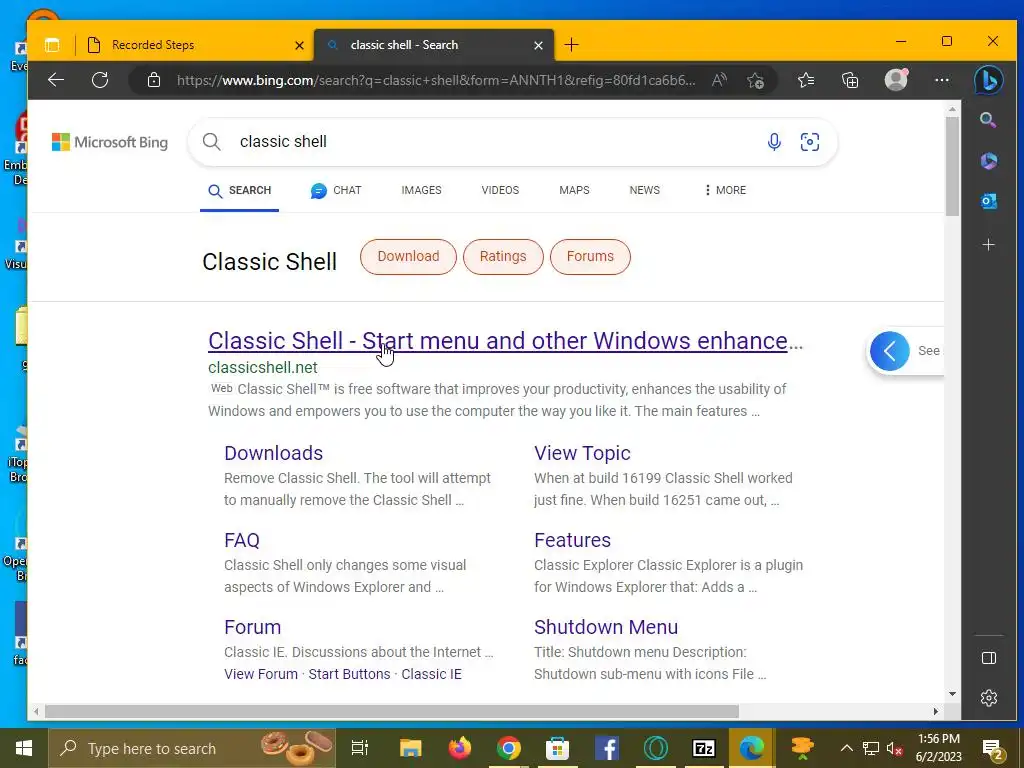Open Edge Settings and more menu
The image size is (1024, 768).
tap(942, 80)
